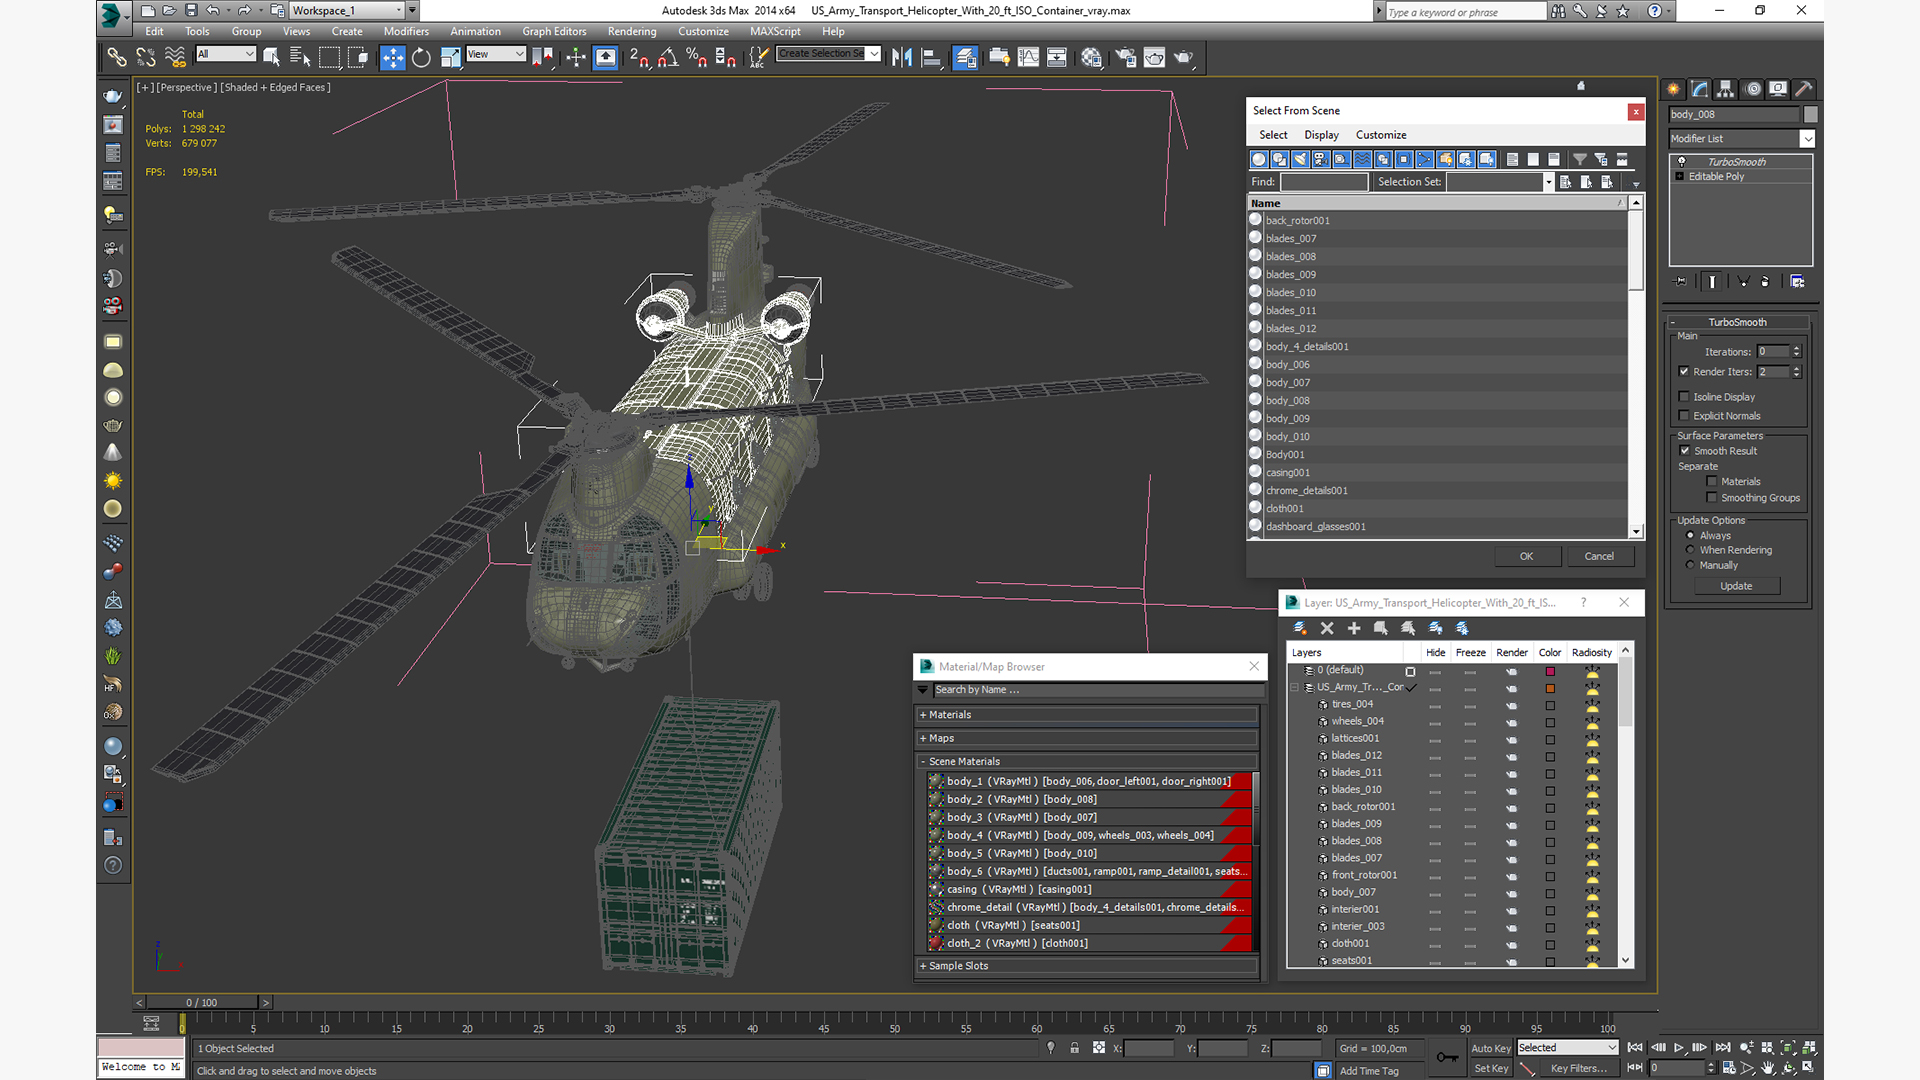Viewport: 1920px width, 1080px height.
Task: Open the Modifier List dropdown
Action: (1808, 139)
